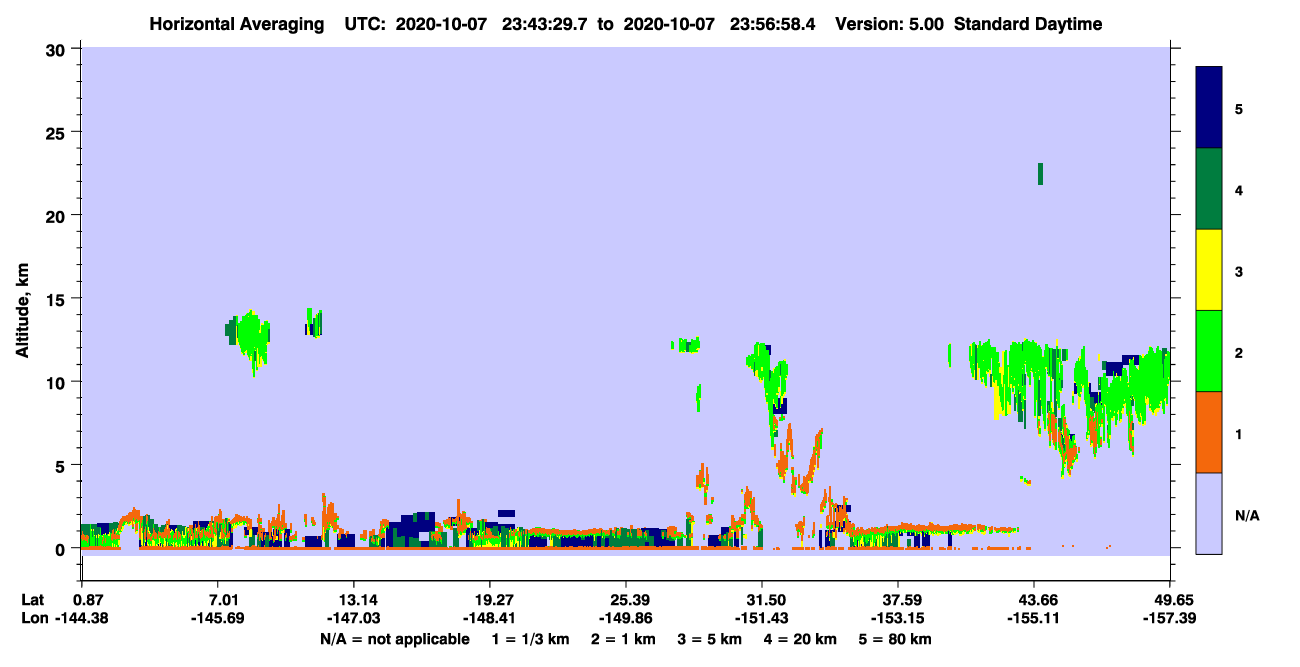Click the isolated dark green feature above 20 km
The width and height of the screenshot is (1300, 667).
coord(1041,174)
